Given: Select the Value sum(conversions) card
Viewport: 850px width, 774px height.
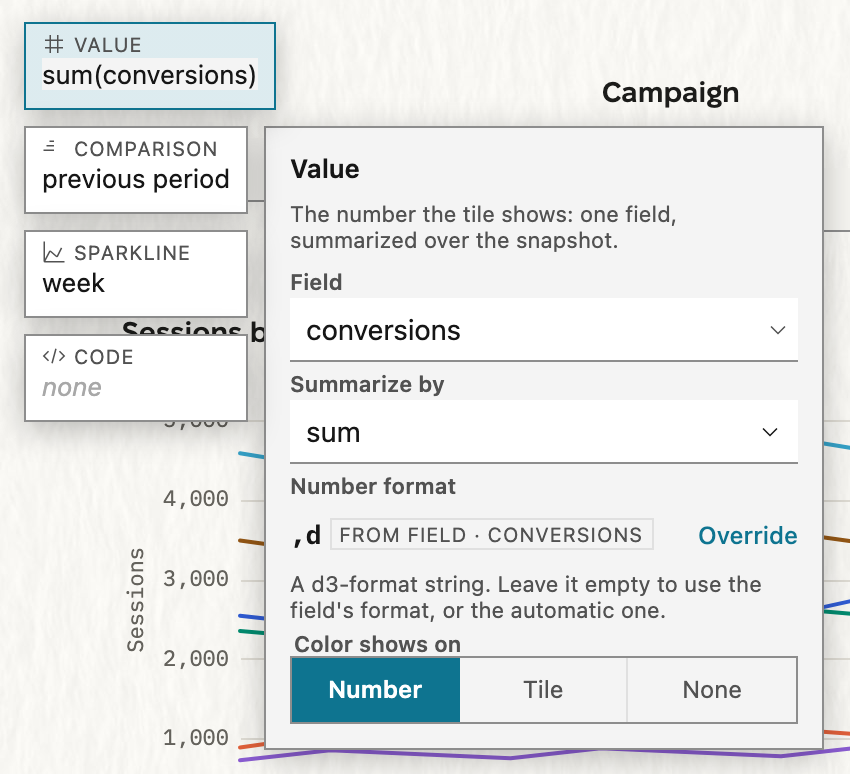Looking at the screenshot, I should pos(150,66).
